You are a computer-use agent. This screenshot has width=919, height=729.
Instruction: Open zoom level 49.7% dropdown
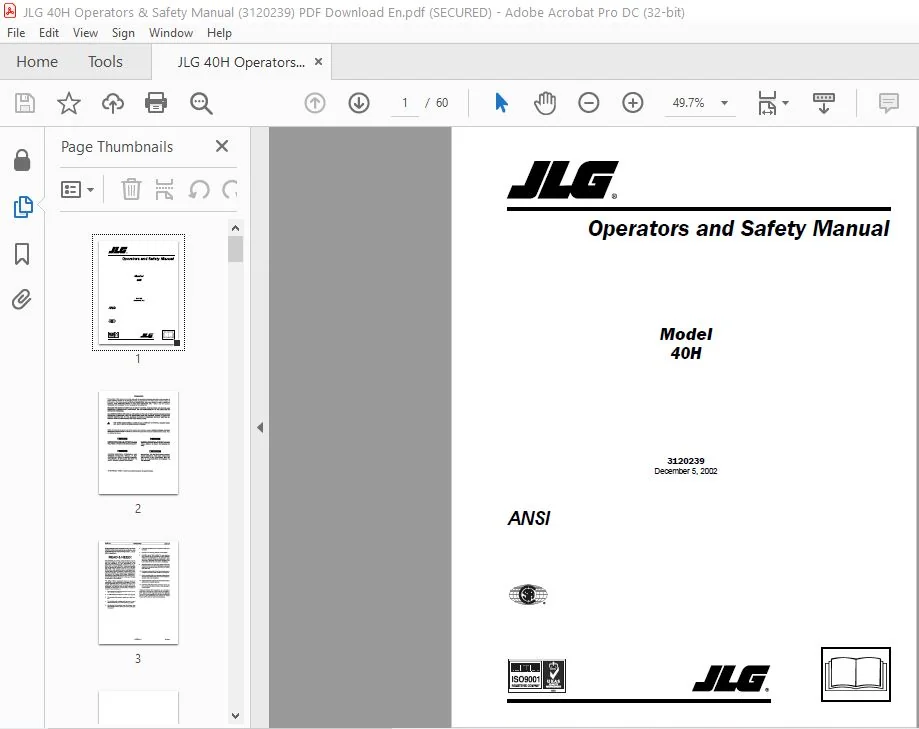pos(724,103)
